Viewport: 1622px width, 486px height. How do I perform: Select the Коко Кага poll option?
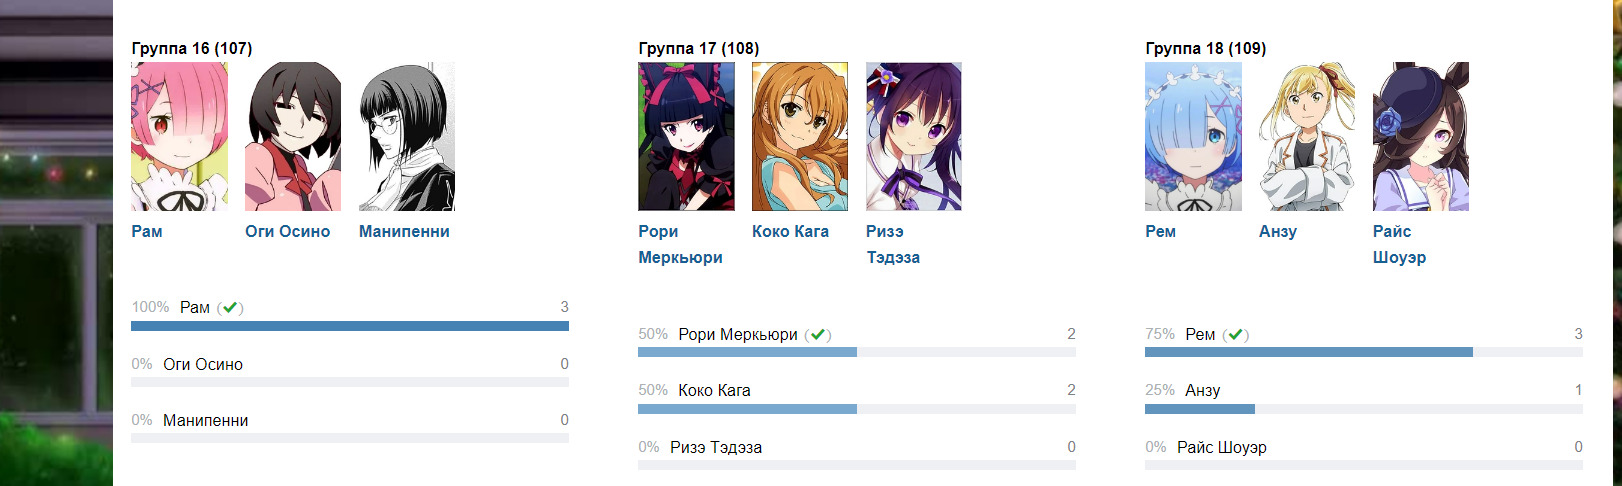pyautogui.click(x=714, y=391)
